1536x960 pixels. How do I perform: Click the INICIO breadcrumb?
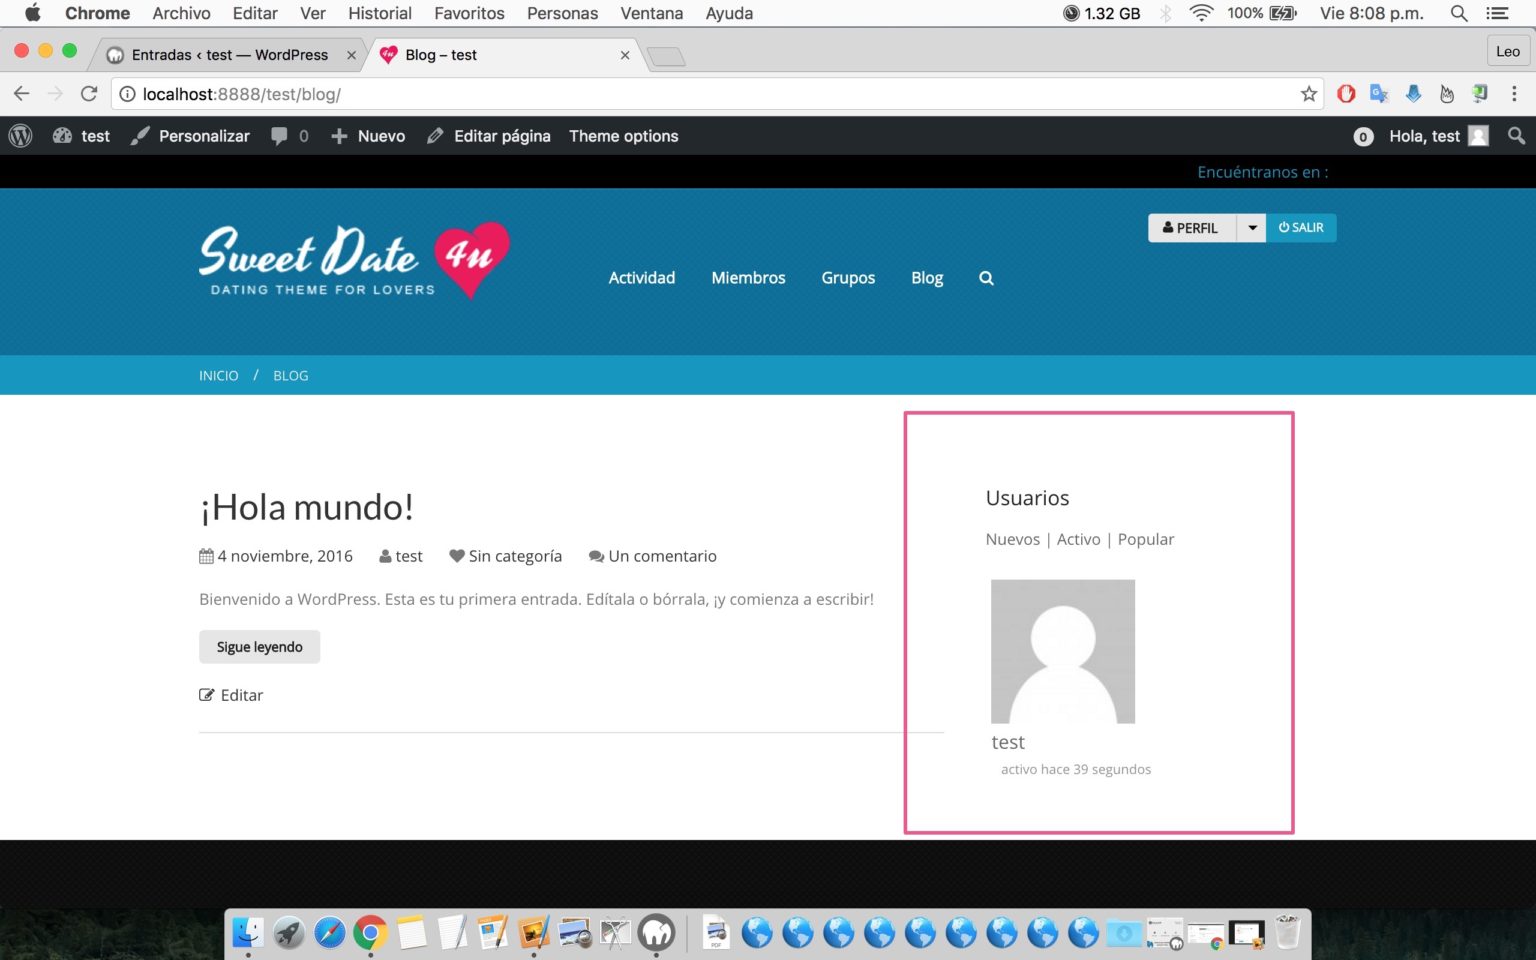(x=219, y=376)
